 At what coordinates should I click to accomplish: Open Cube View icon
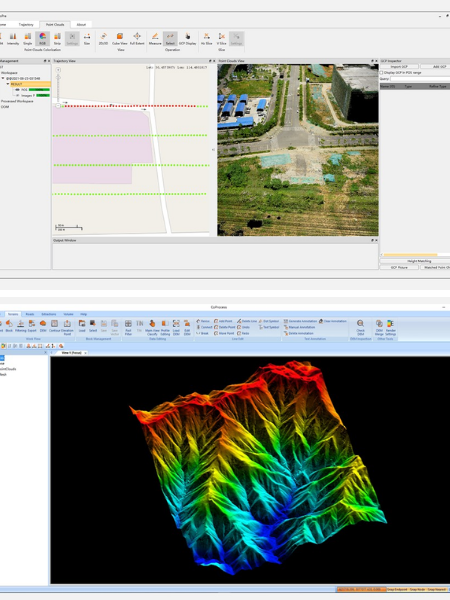[x=120, y=38]
